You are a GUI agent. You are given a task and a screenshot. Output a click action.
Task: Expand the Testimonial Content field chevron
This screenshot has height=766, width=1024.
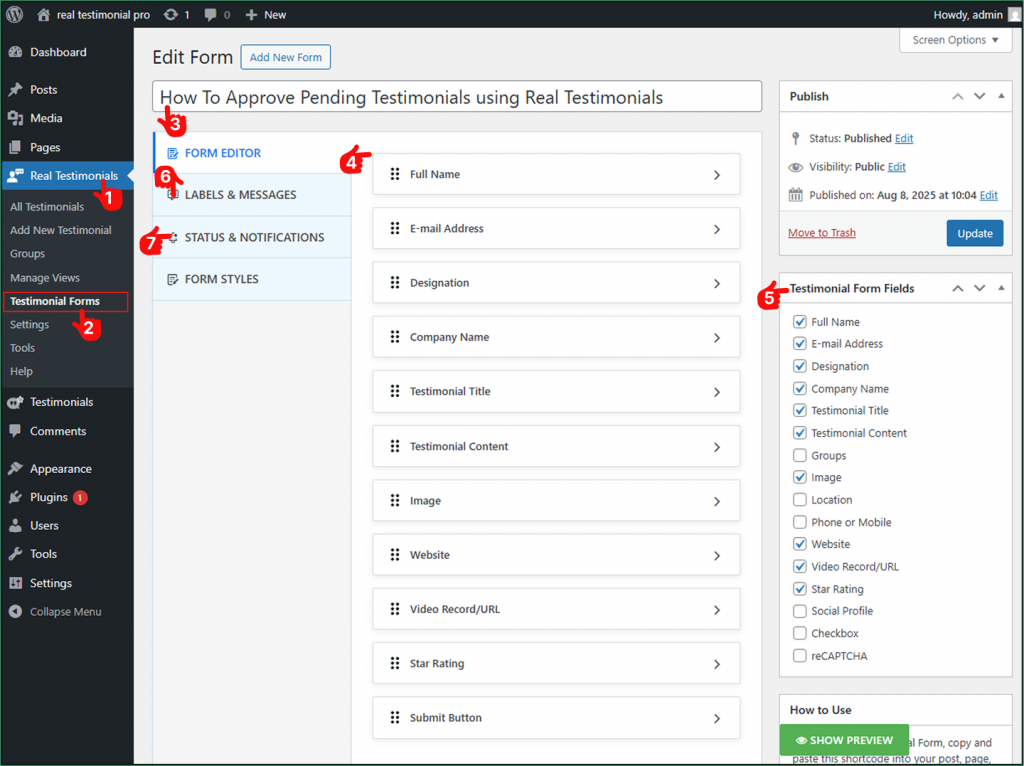(x=717, y=447)
